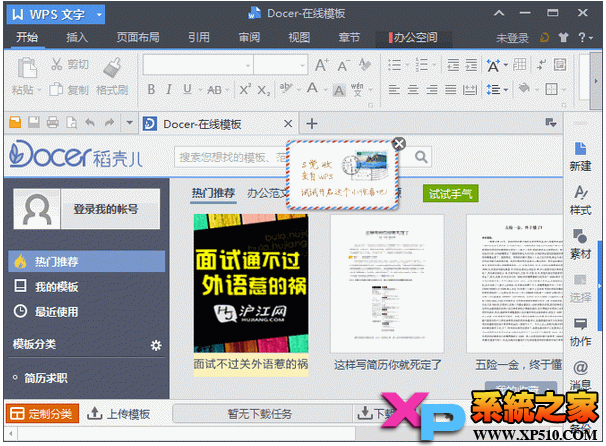Open the 这样写简历你就死定了 template thumbnail
606x446 pixels.
387,284
